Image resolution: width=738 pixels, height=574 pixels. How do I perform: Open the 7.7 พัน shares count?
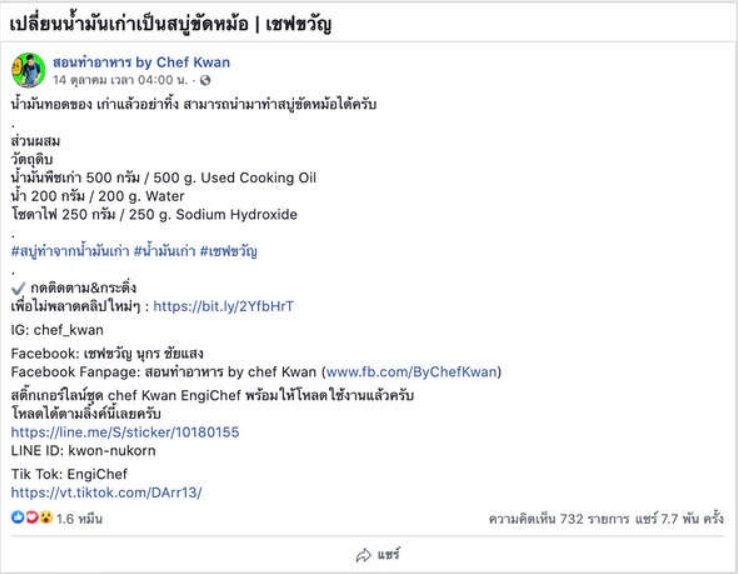pyautogui.click(x=679, y=519)
